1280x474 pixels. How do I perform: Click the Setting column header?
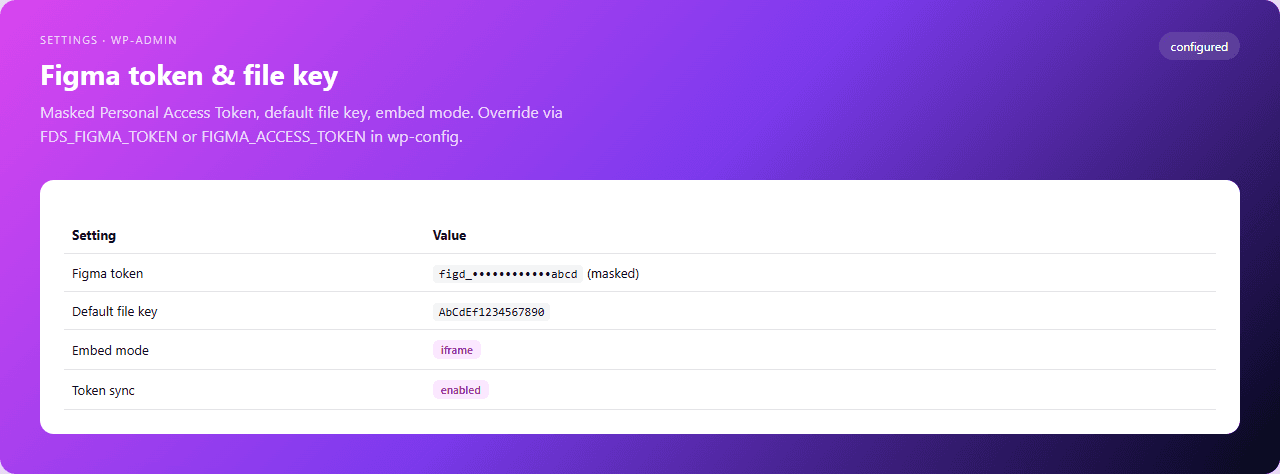tap(94, 236)
